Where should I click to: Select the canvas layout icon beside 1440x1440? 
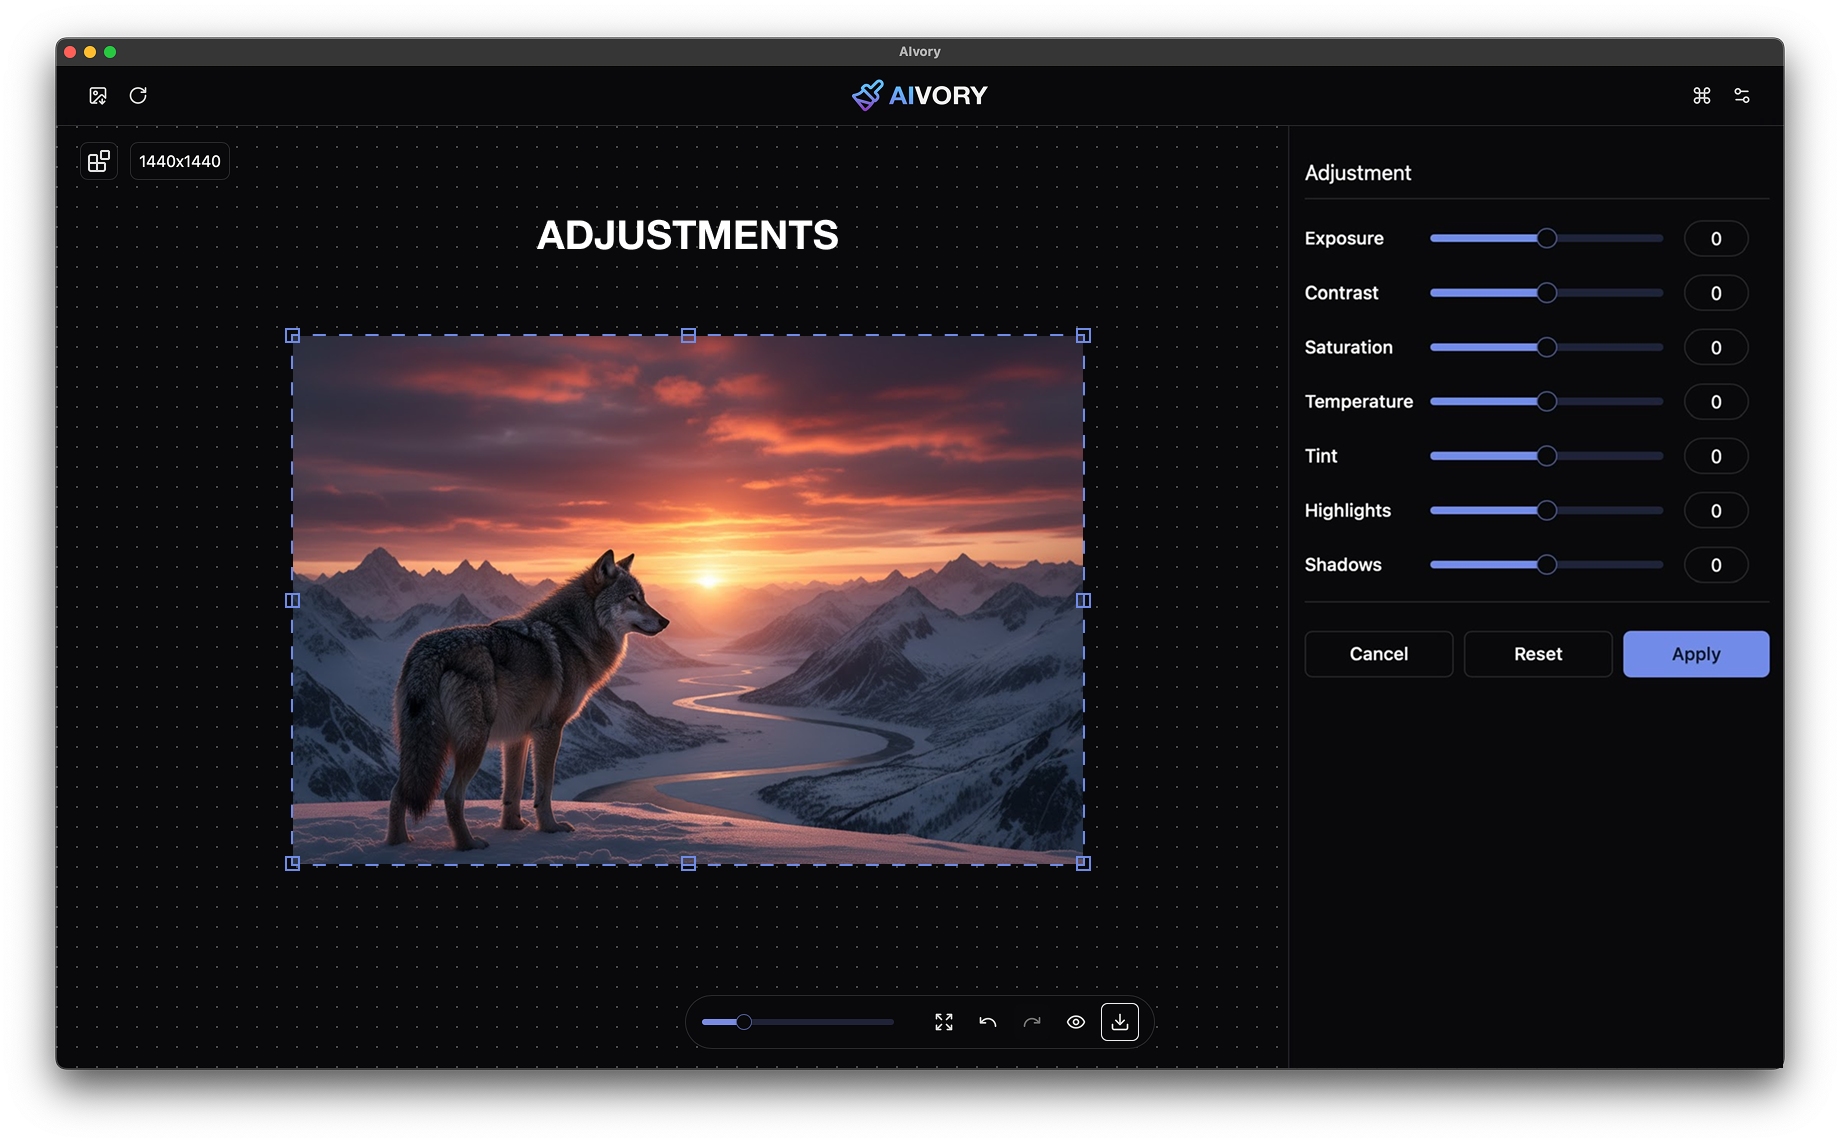coord(98,160)
